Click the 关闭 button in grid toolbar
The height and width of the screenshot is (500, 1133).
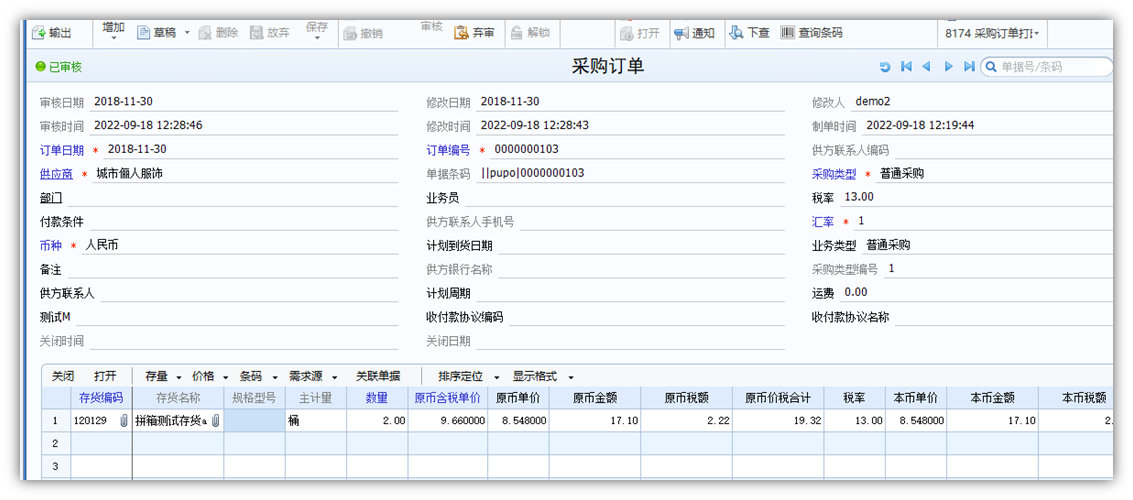[63, 376]
